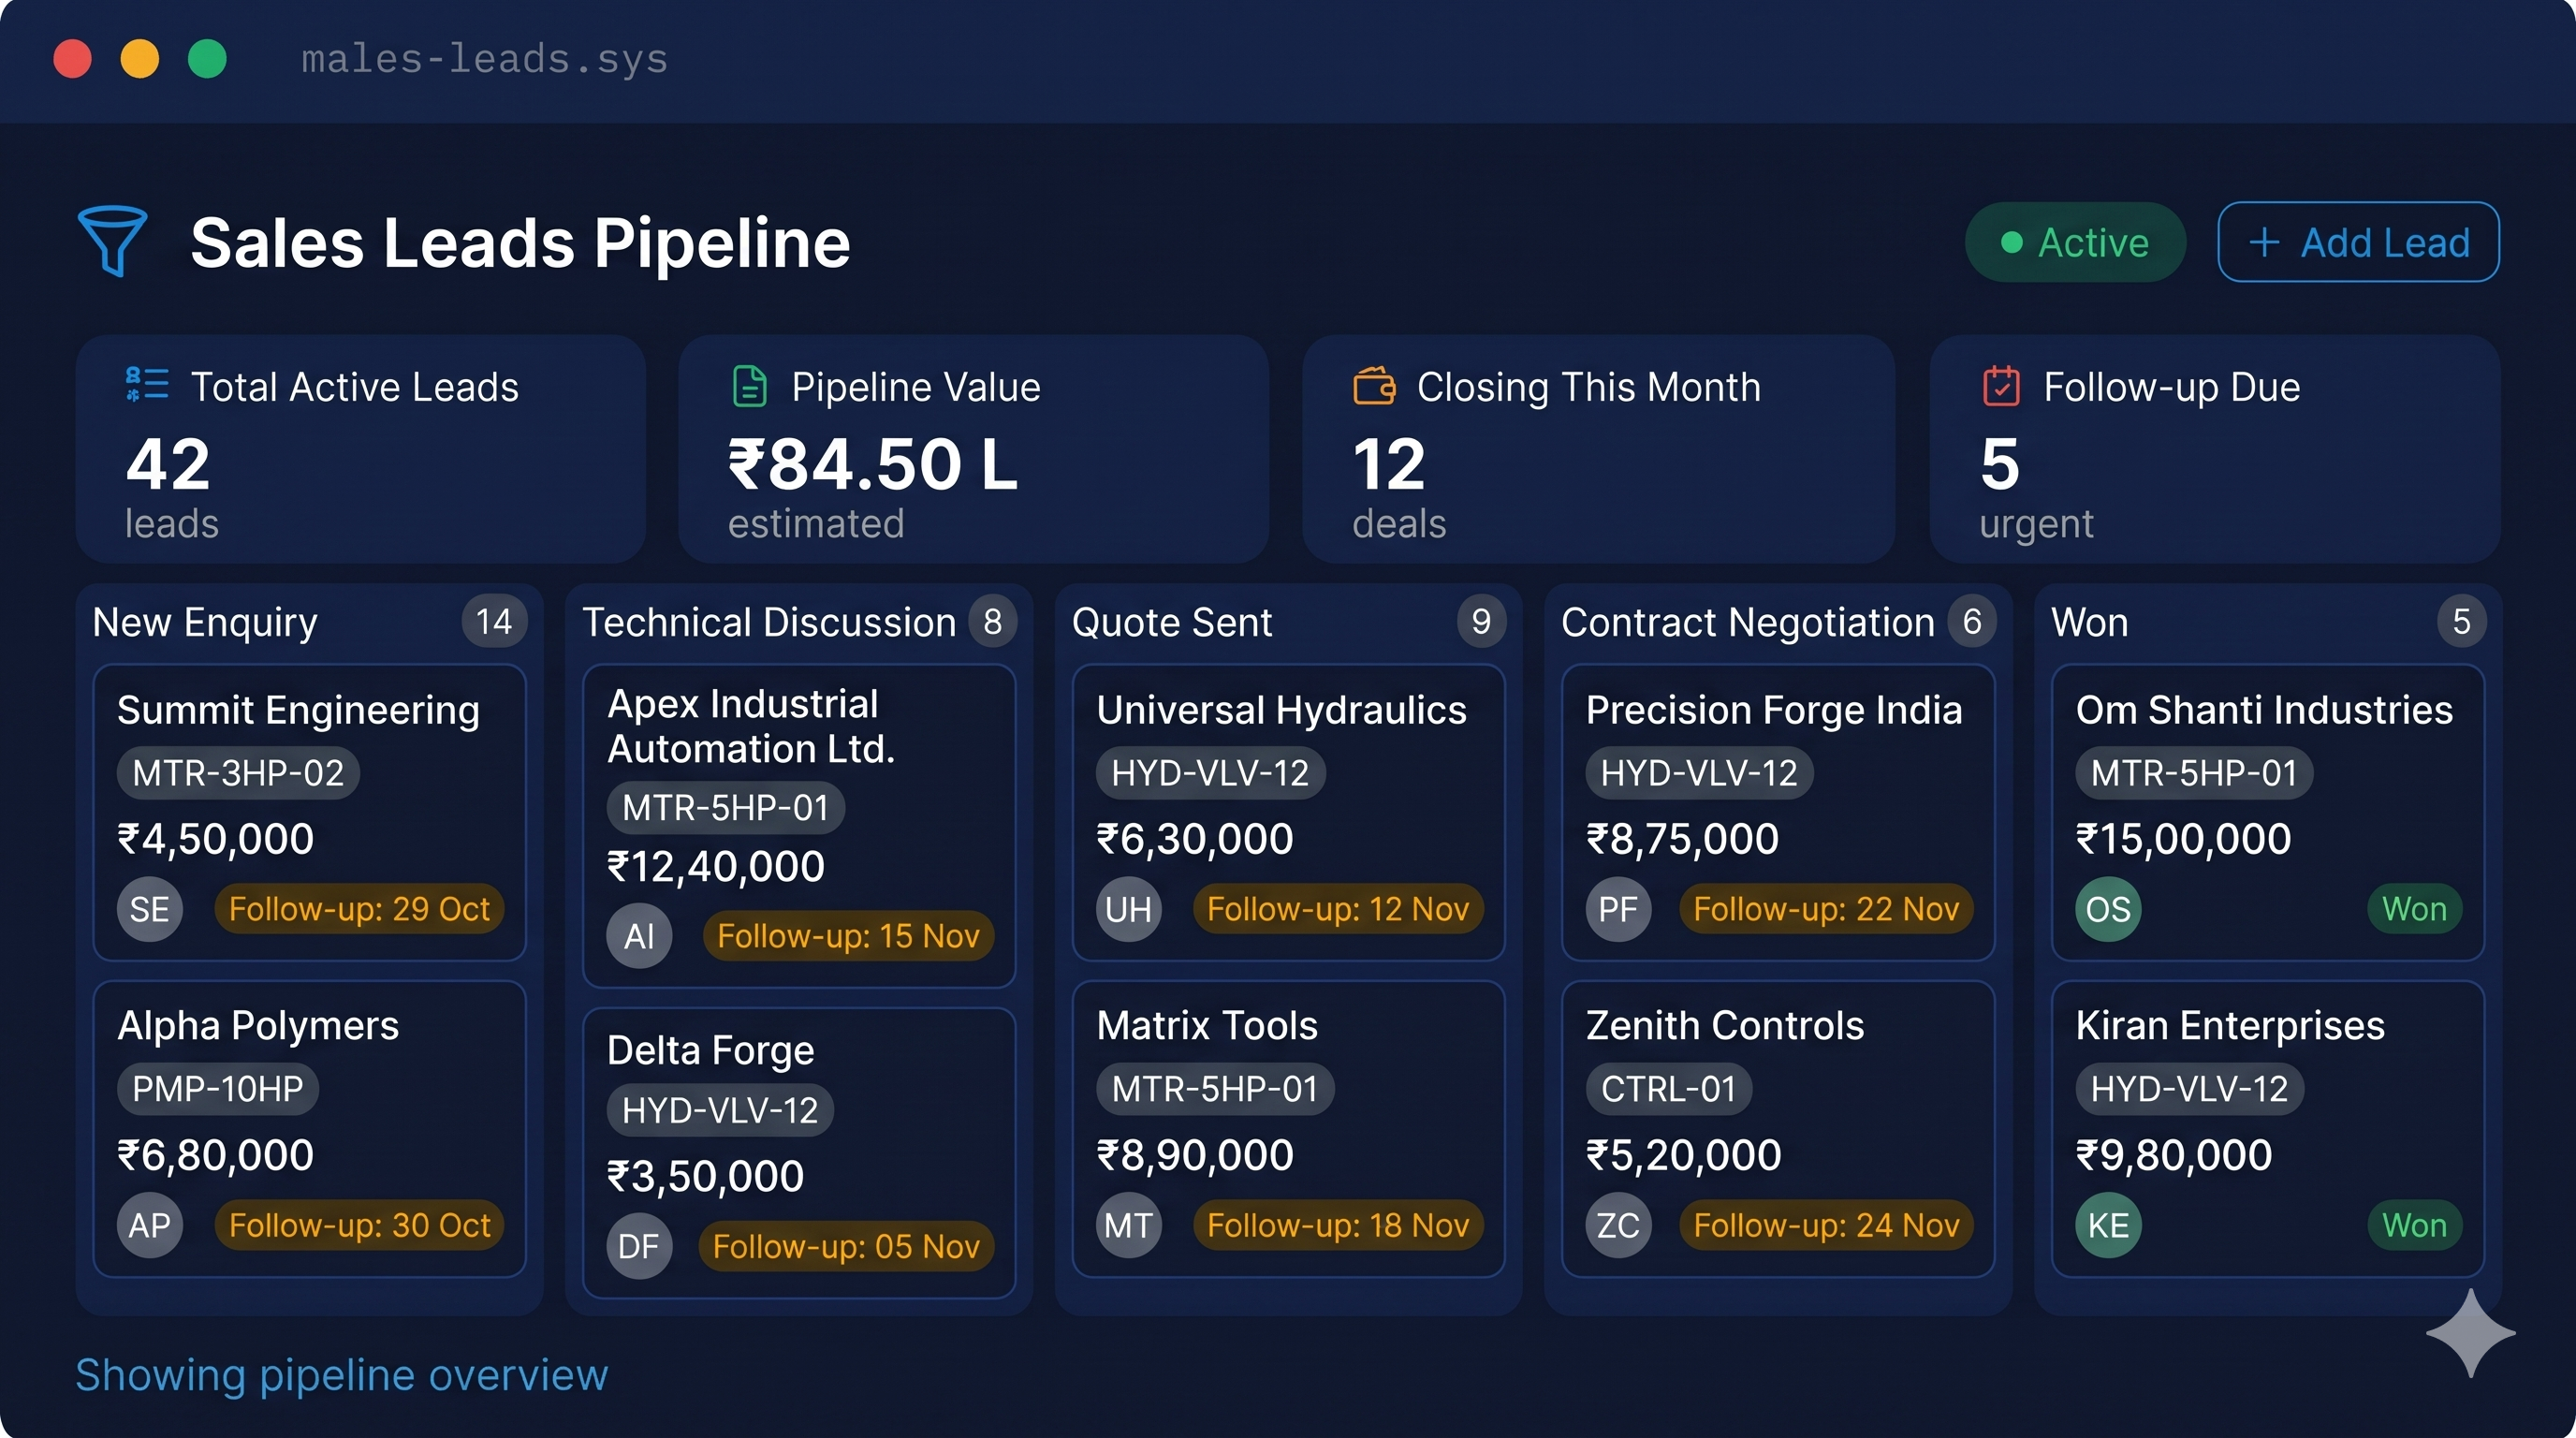Image resolution: width=2576 pixels, height=1438 pixels.
Task: Click the funnel icon beside Sales Leads Pipeline
Action: (x=112, y=241)
